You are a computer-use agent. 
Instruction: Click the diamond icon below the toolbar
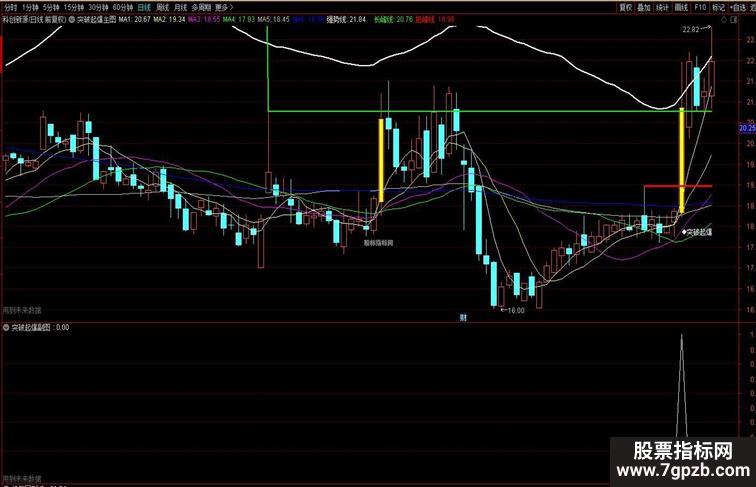coord(724,20)
